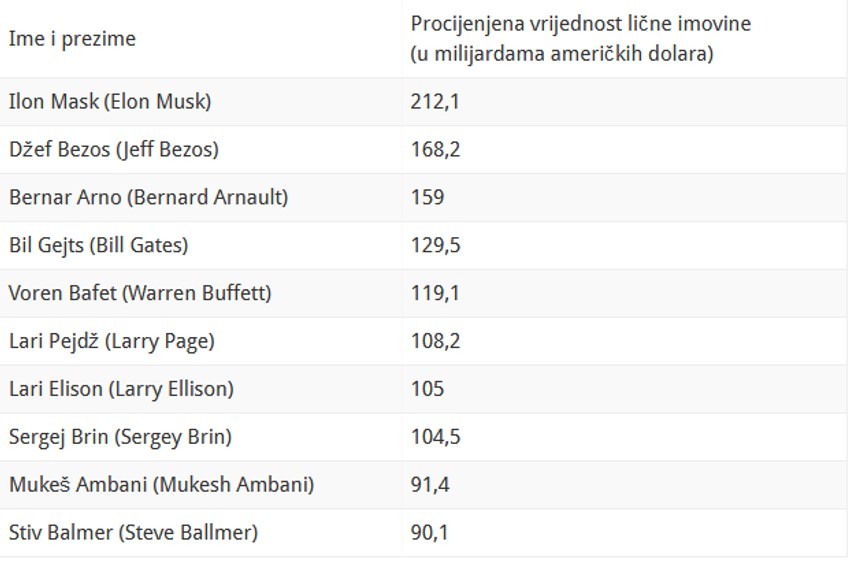Click the 108,2 value cell

pyautogui.click(x=435, y=341)
